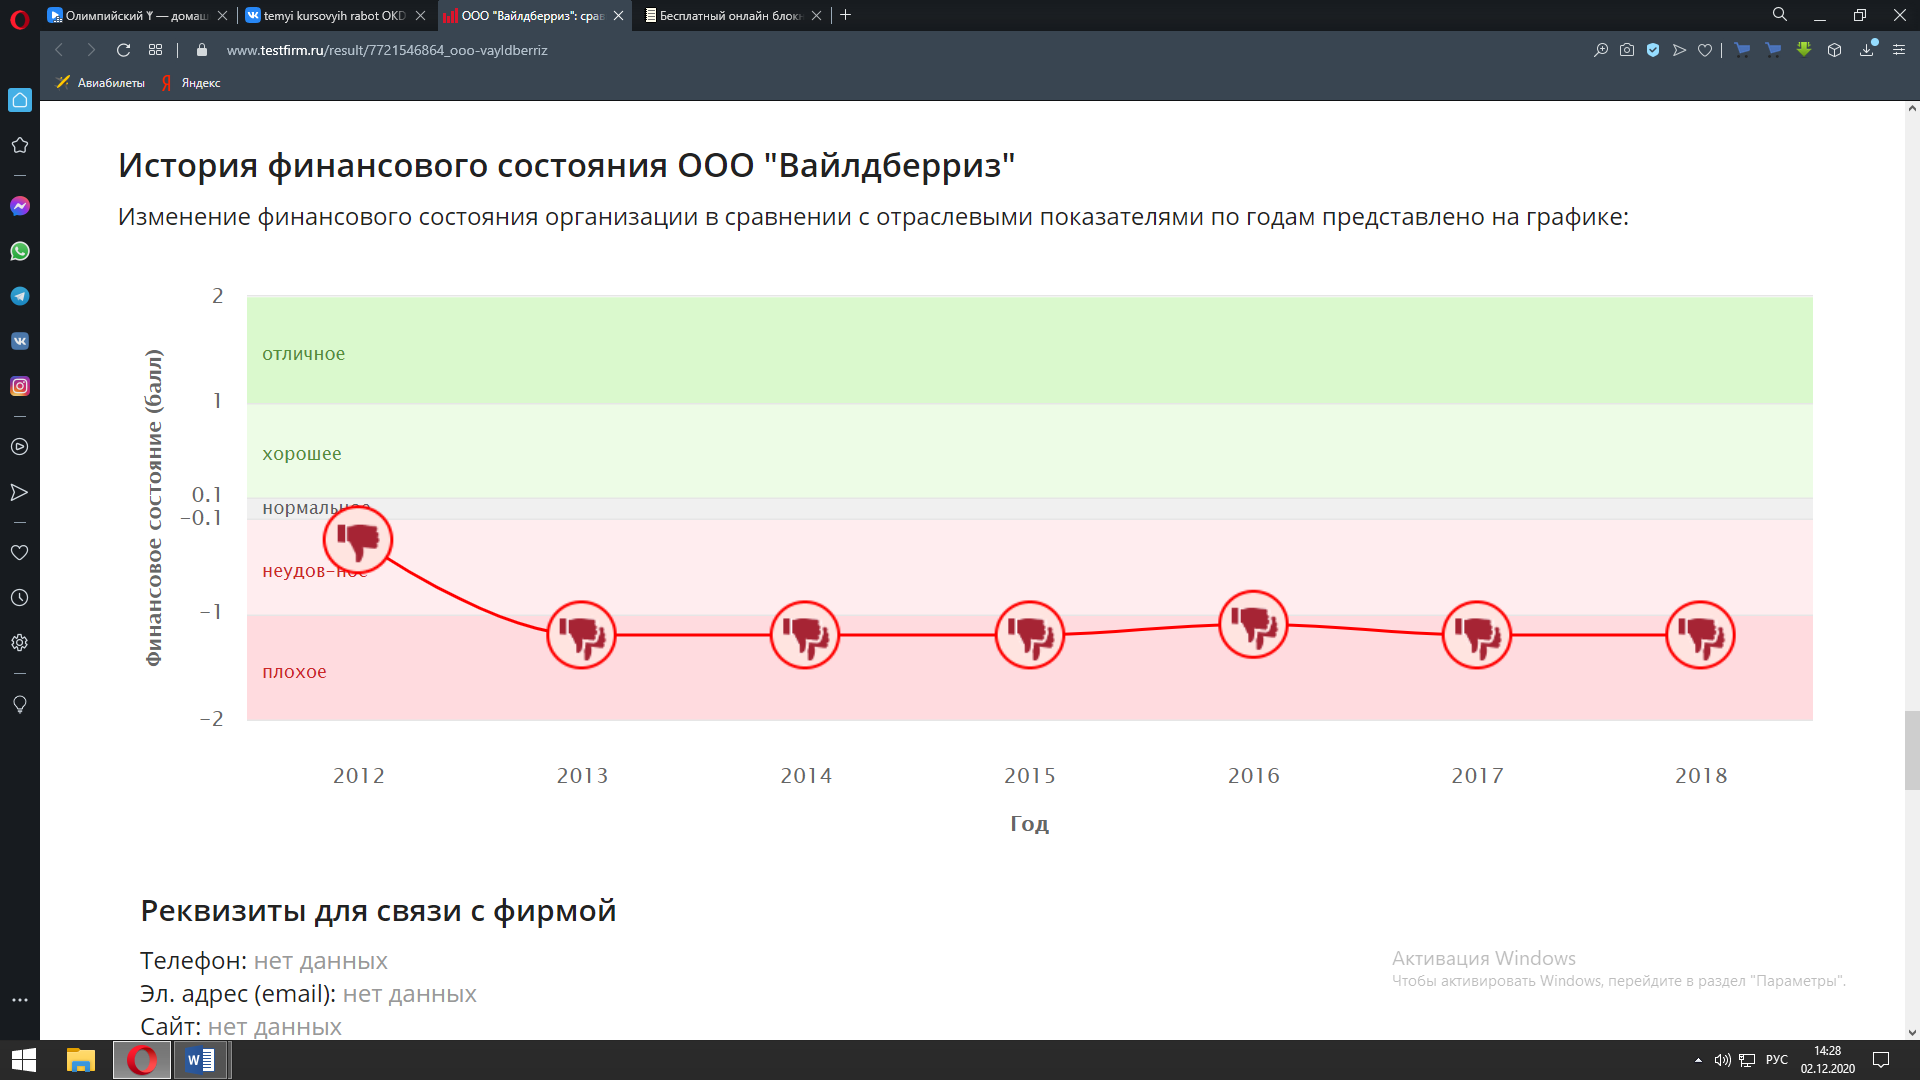
Task: Close the Бесплатный онлайн блокнот tab
Action: point(816,15)
